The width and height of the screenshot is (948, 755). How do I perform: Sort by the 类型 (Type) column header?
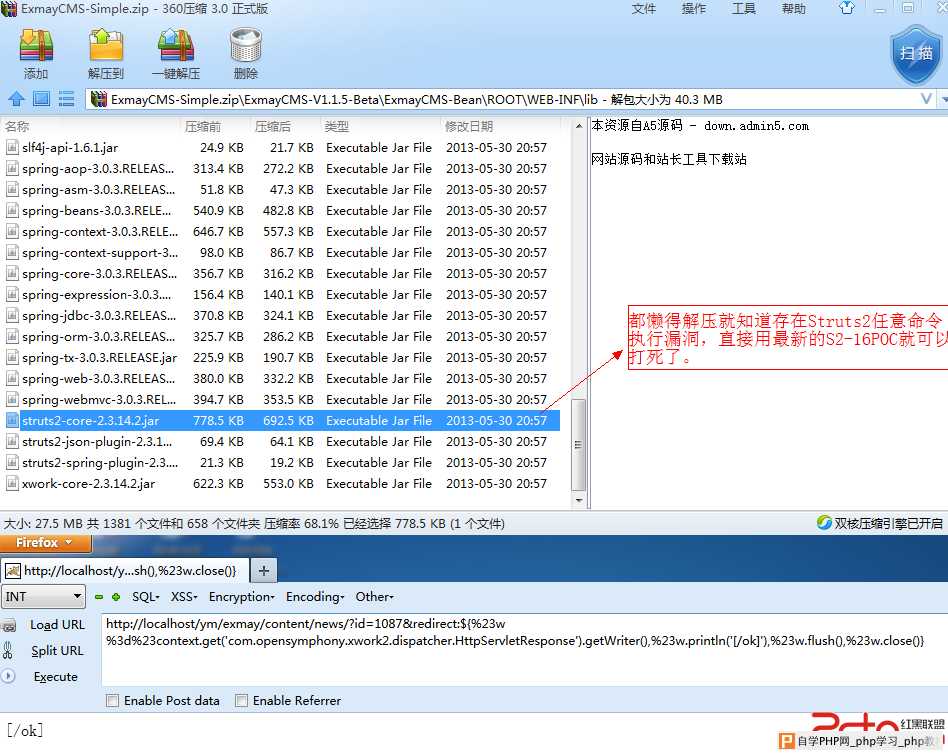point(380,126)
